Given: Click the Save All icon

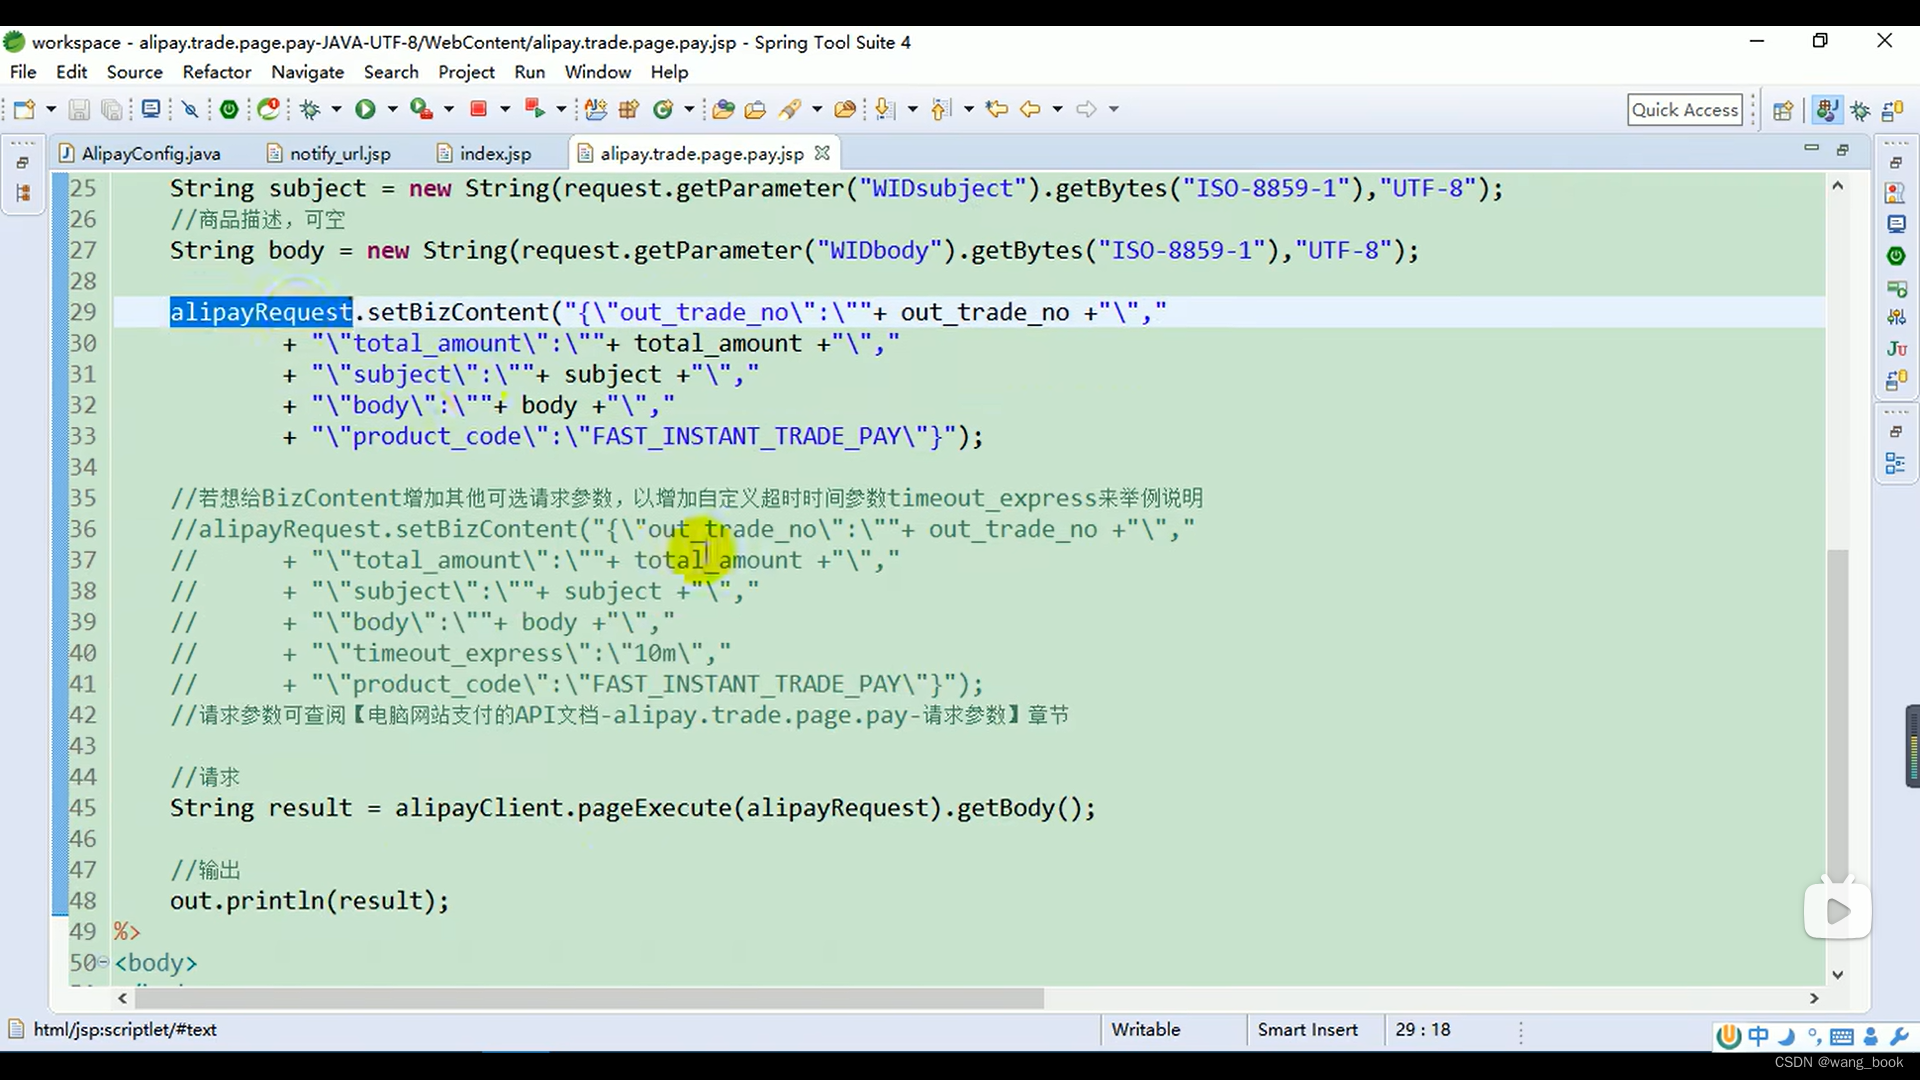Looking at the screenshot, I should coord(112,109).
